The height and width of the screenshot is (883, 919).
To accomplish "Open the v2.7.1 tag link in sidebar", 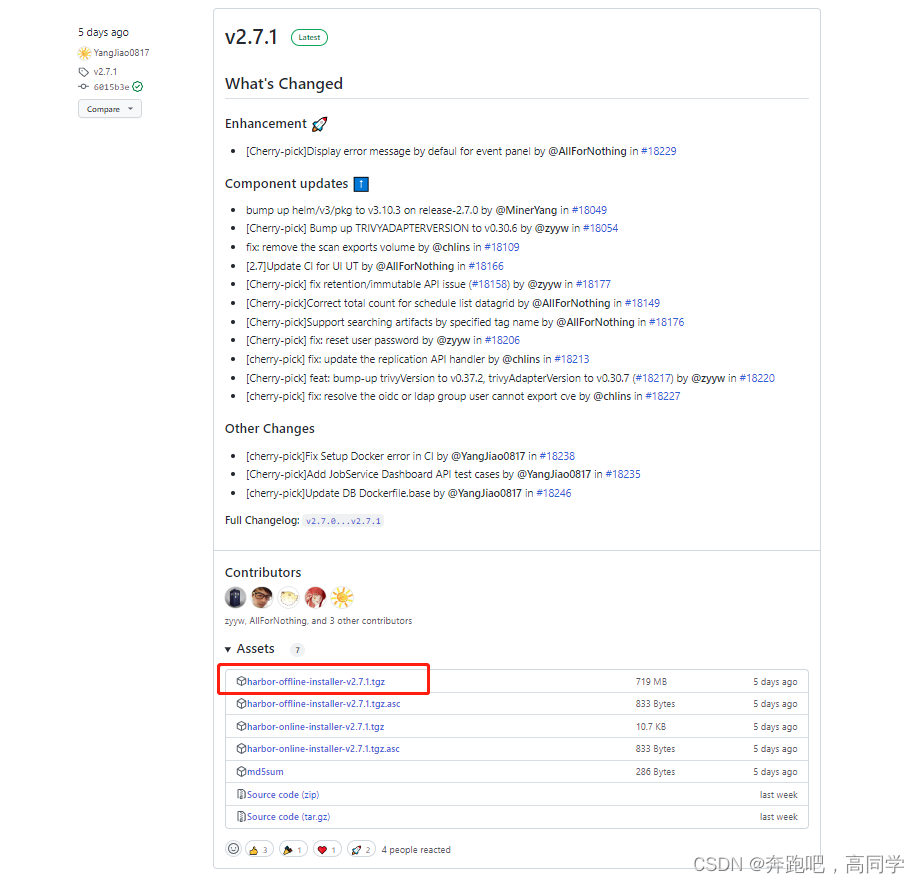I will click(105, 72).
